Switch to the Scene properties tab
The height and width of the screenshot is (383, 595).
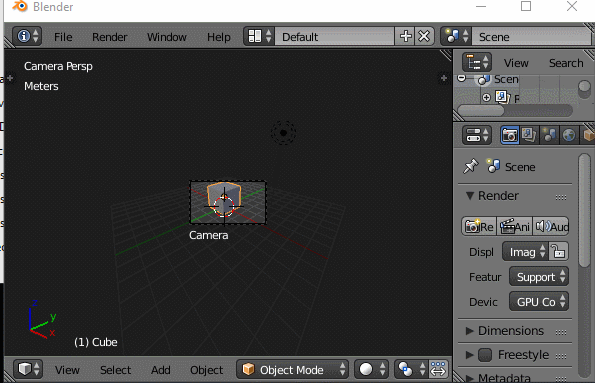[x=549, y=135]
